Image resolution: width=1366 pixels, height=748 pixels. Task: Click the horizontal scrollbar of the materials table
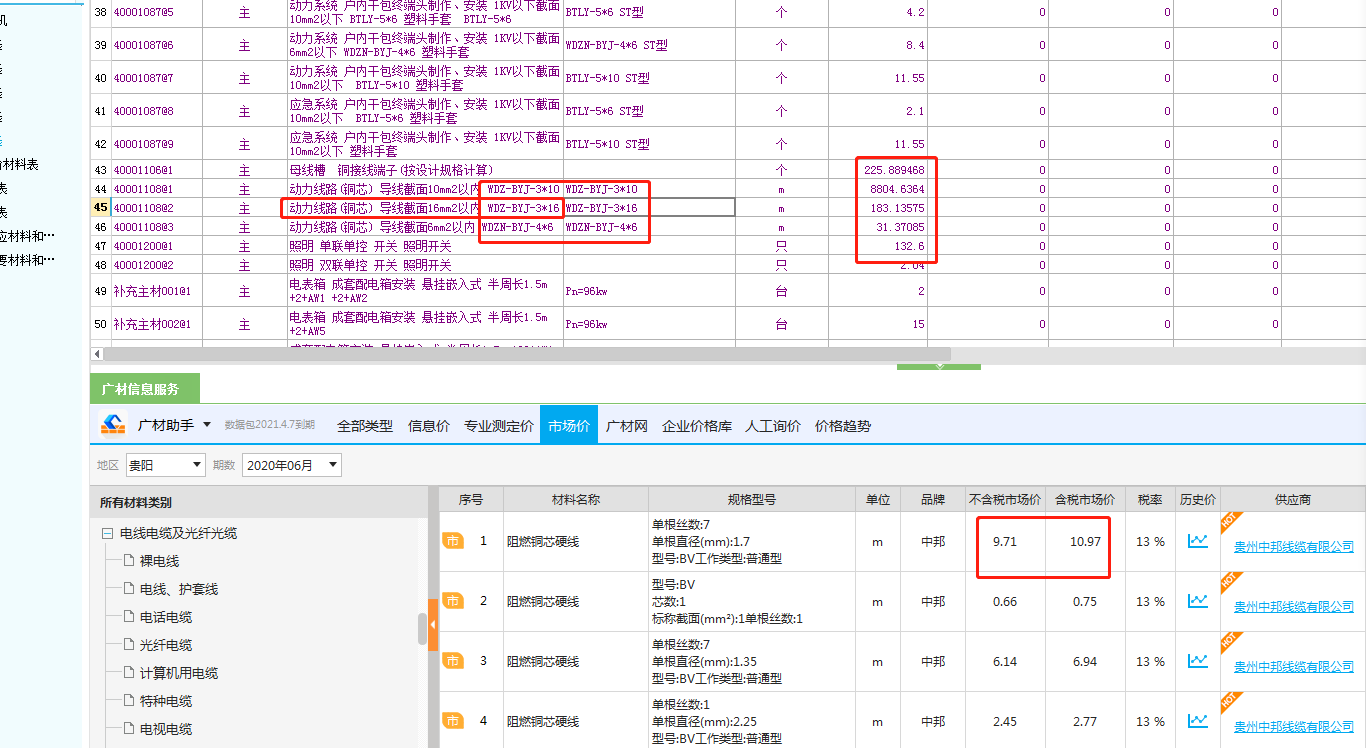point(527,354)
